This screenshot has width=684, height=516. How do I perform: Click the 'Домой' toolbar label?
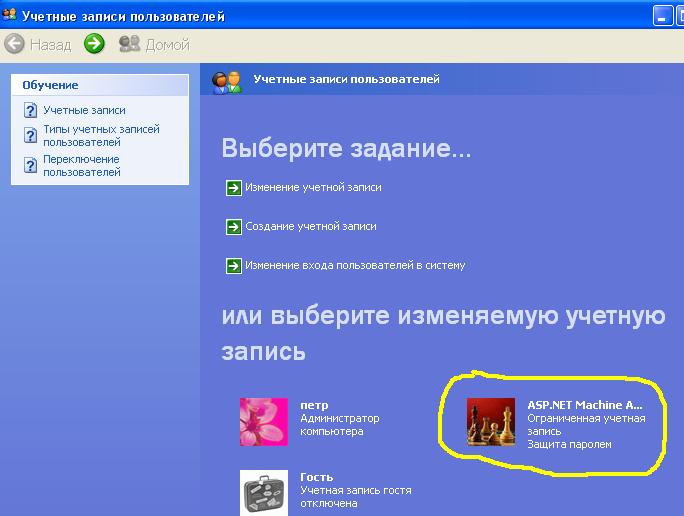coord(168,44)
